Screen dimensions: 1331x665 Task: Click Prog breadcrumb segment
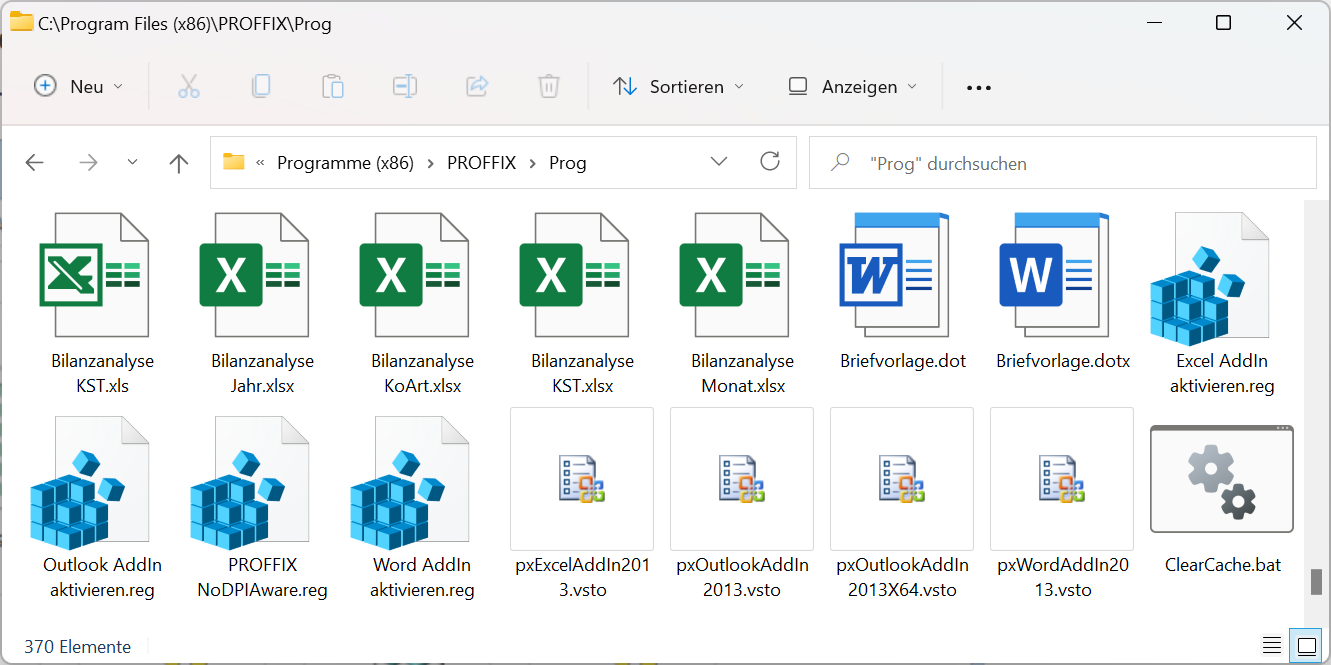568,163
